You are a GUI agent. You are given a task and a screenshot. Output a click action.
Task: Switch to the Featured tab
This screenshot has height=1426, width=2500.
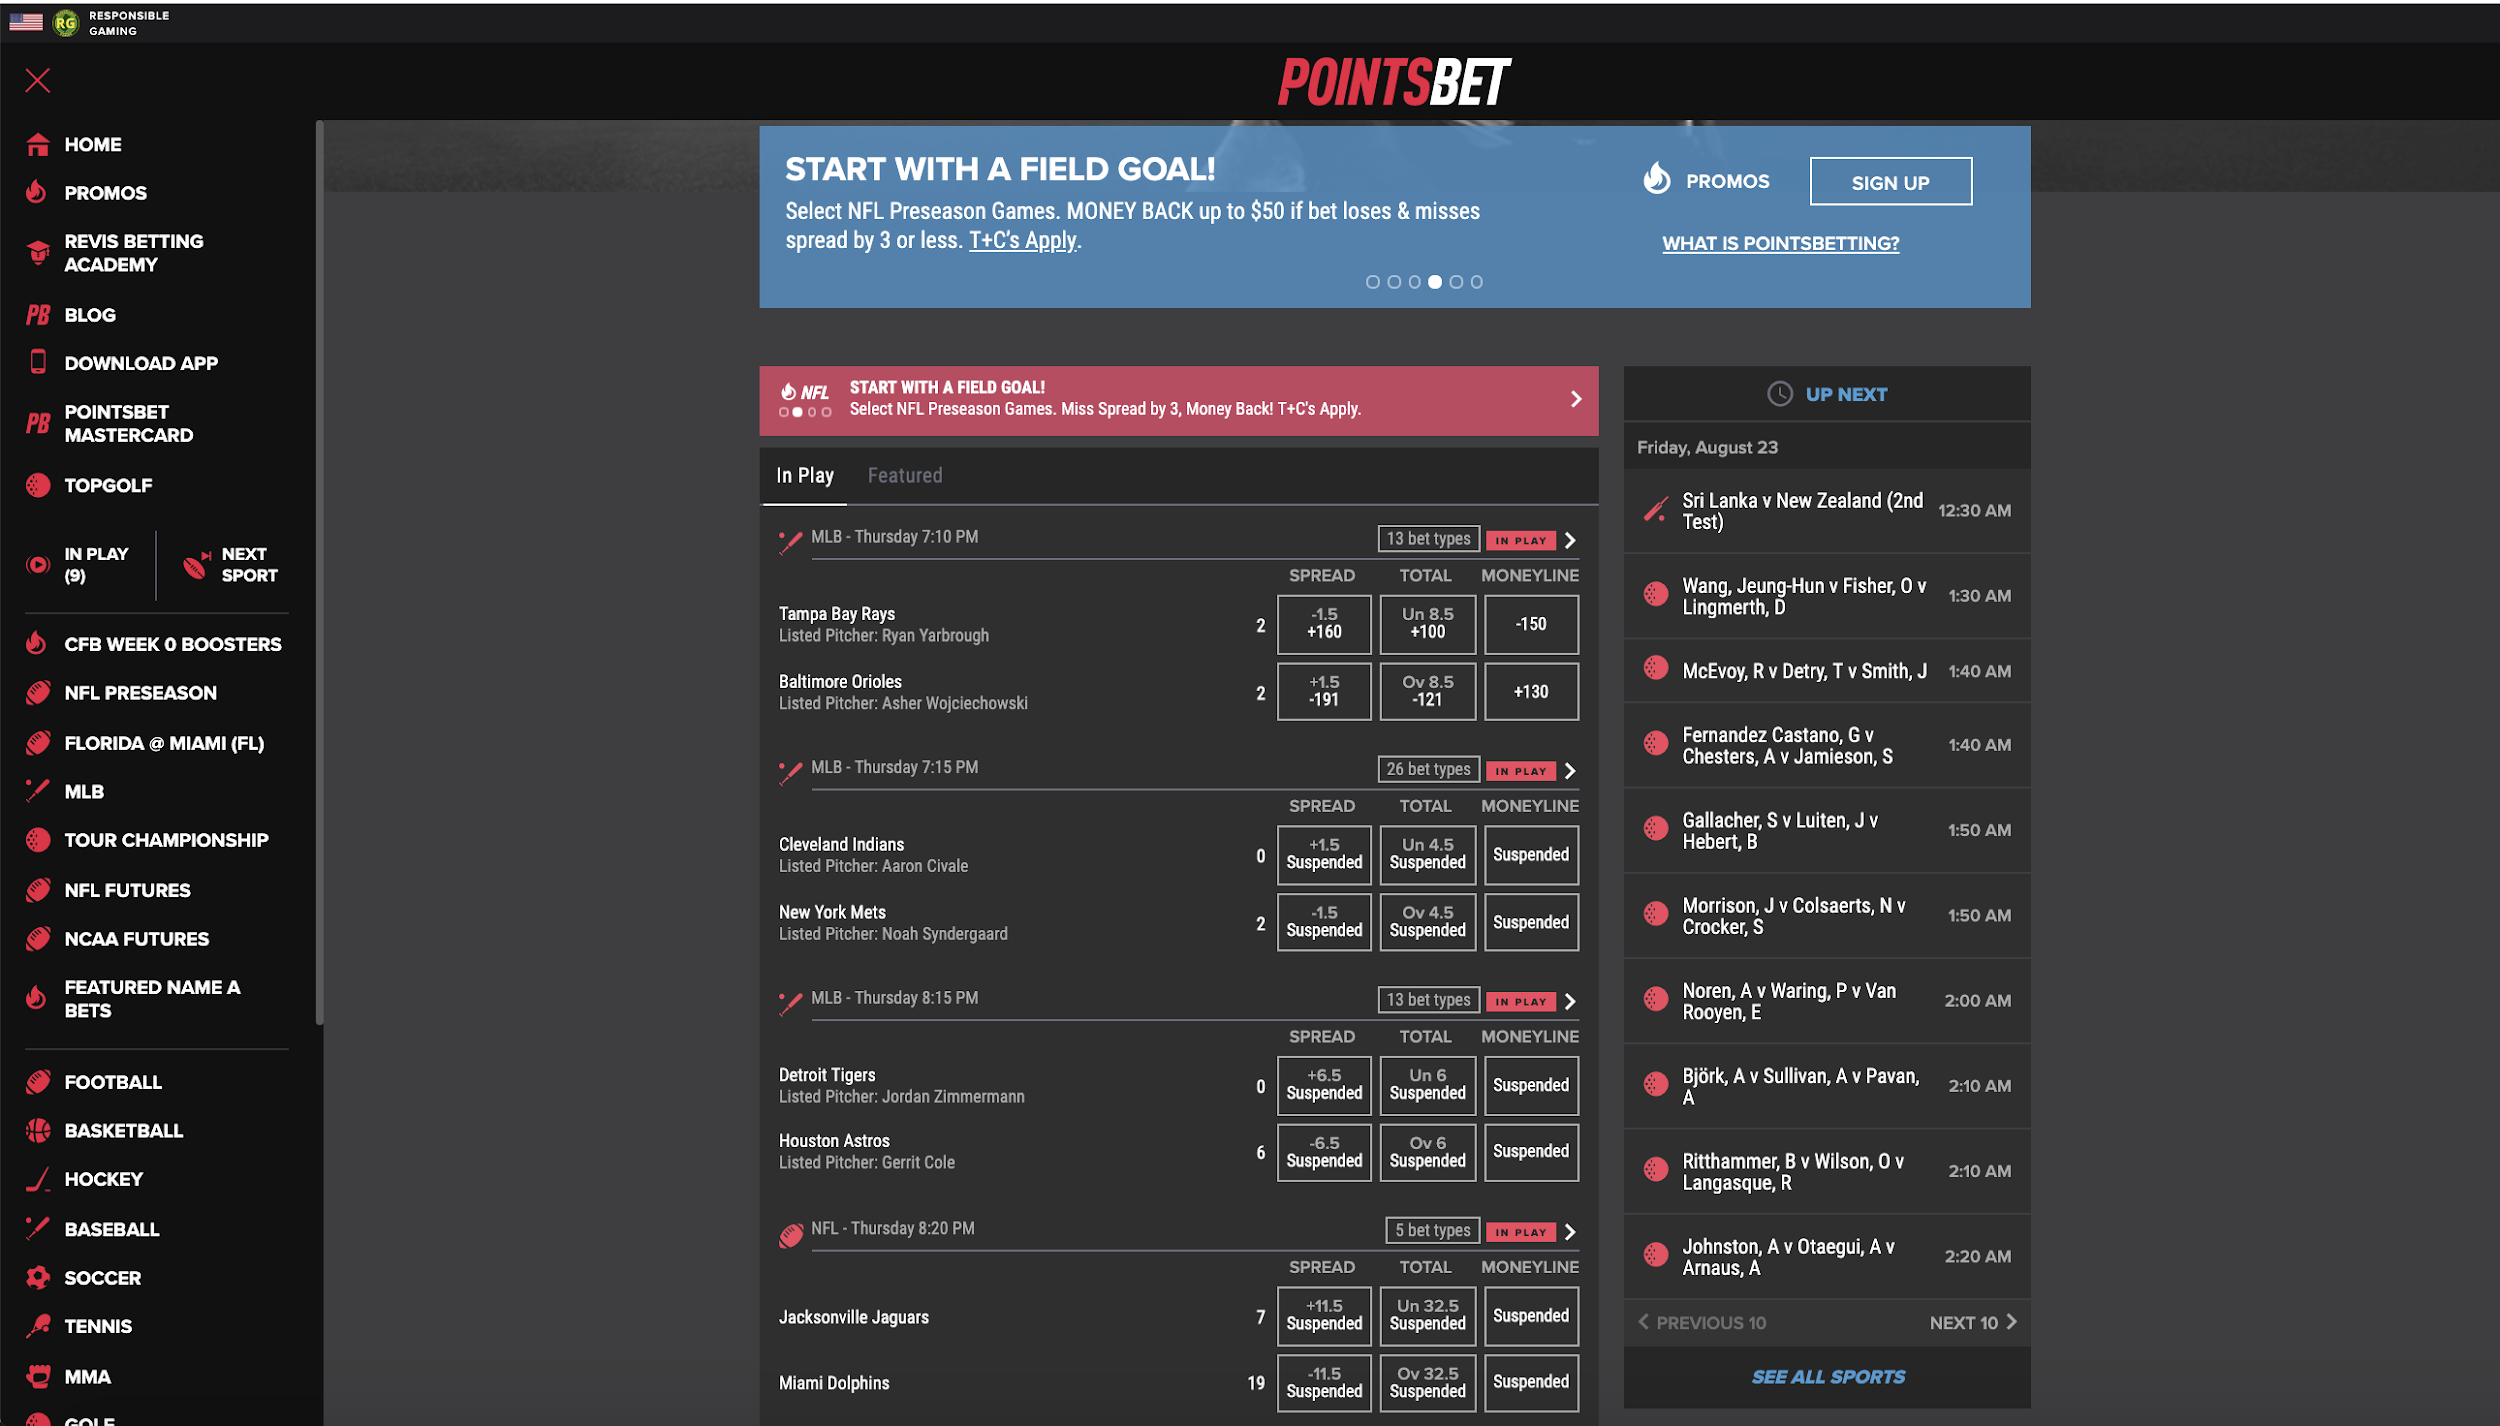(905, 476)
